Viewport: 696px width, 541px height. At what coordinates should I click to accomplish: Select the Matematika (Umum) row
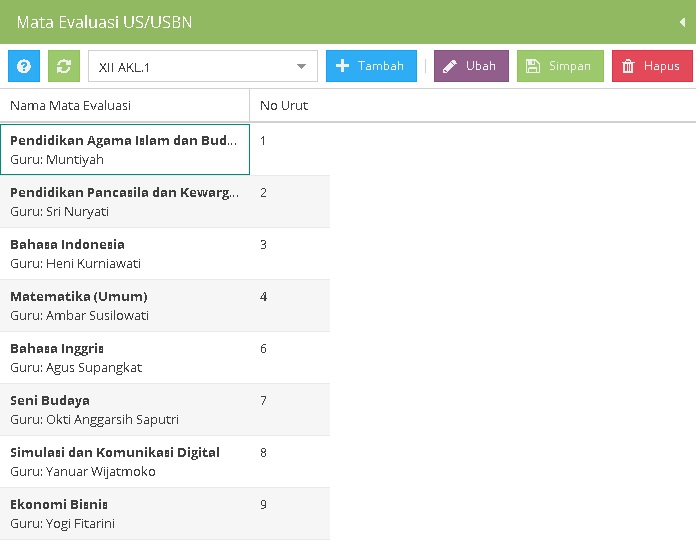(125, 305)
